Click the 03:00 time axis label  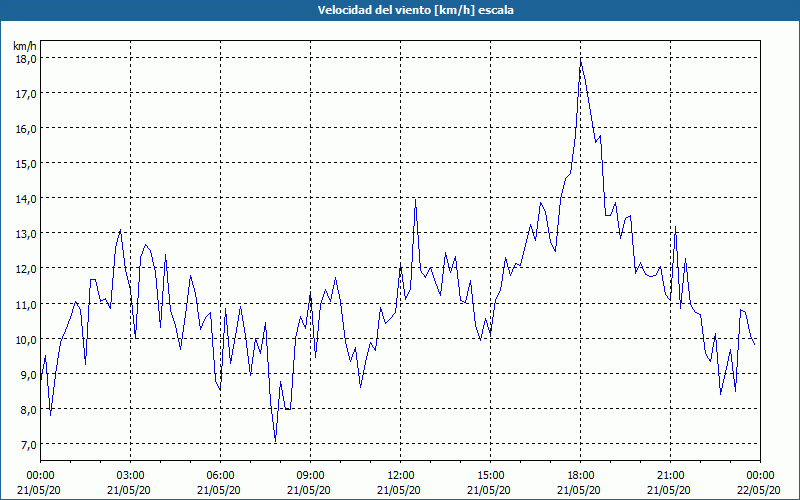[x=131, y=476]
